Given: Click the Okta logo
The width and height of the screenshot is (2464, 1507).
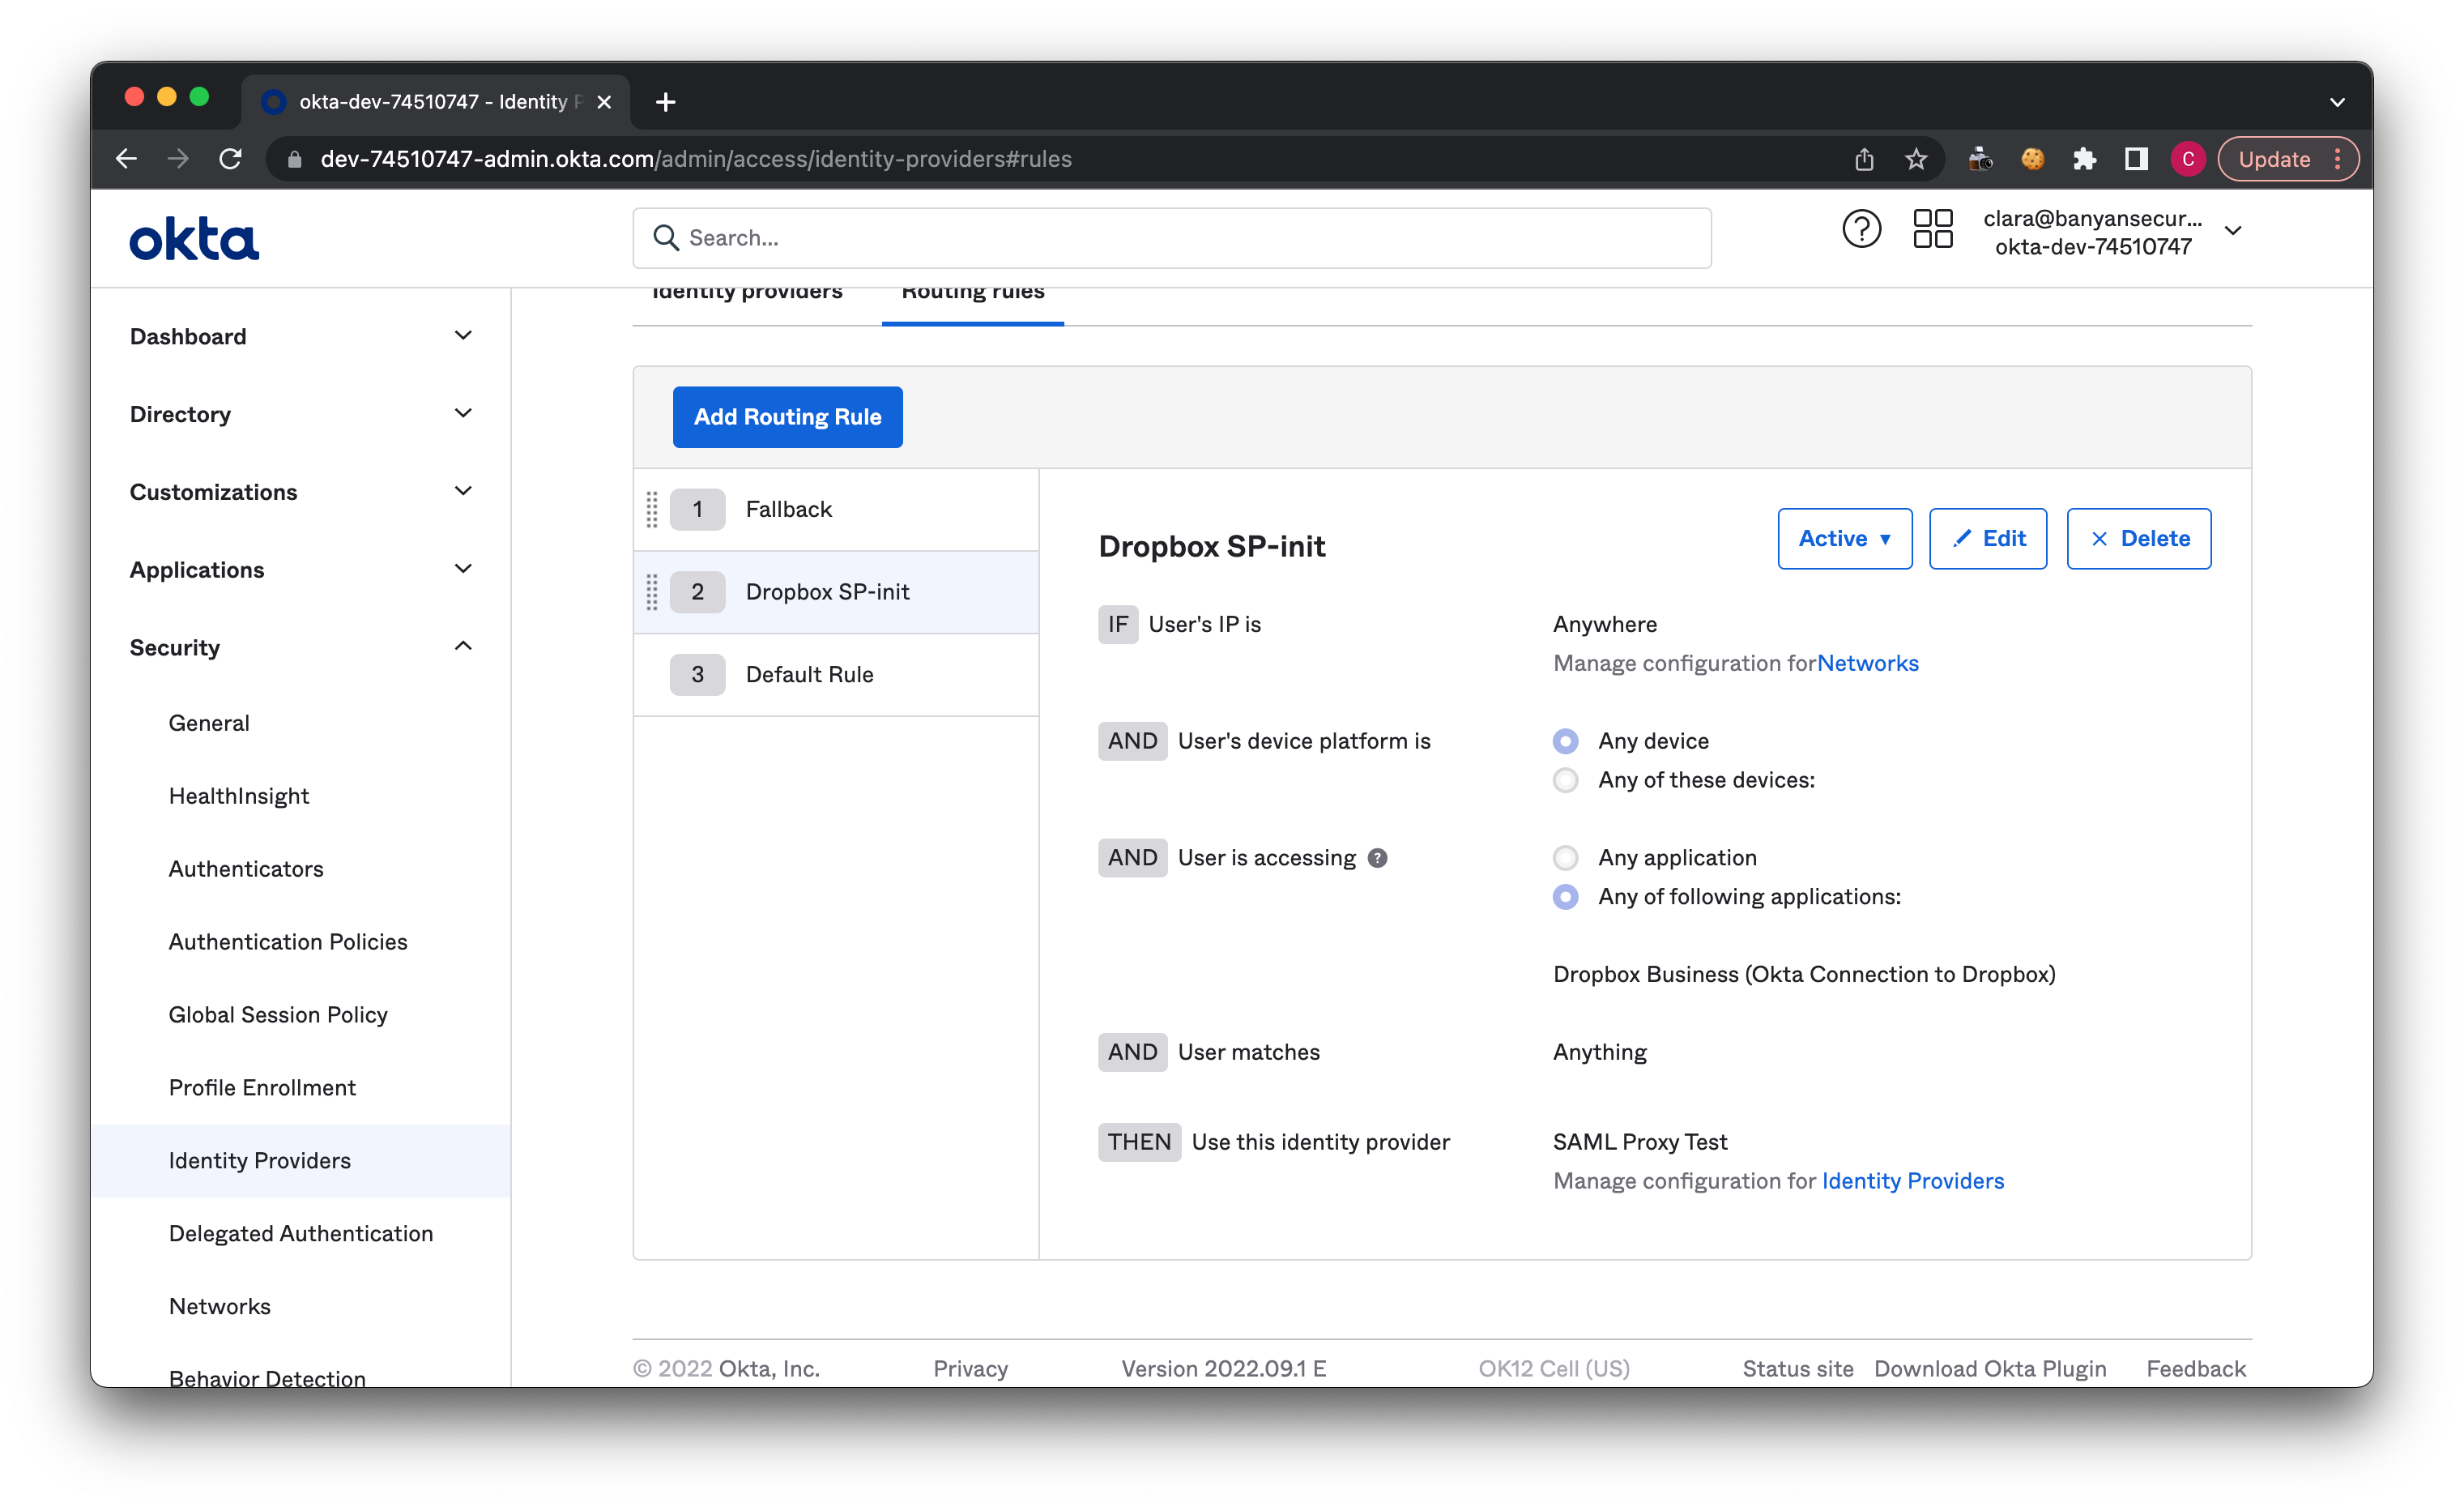Looking at the screenshot, I should pyautogui.click(x=194, y=238).
